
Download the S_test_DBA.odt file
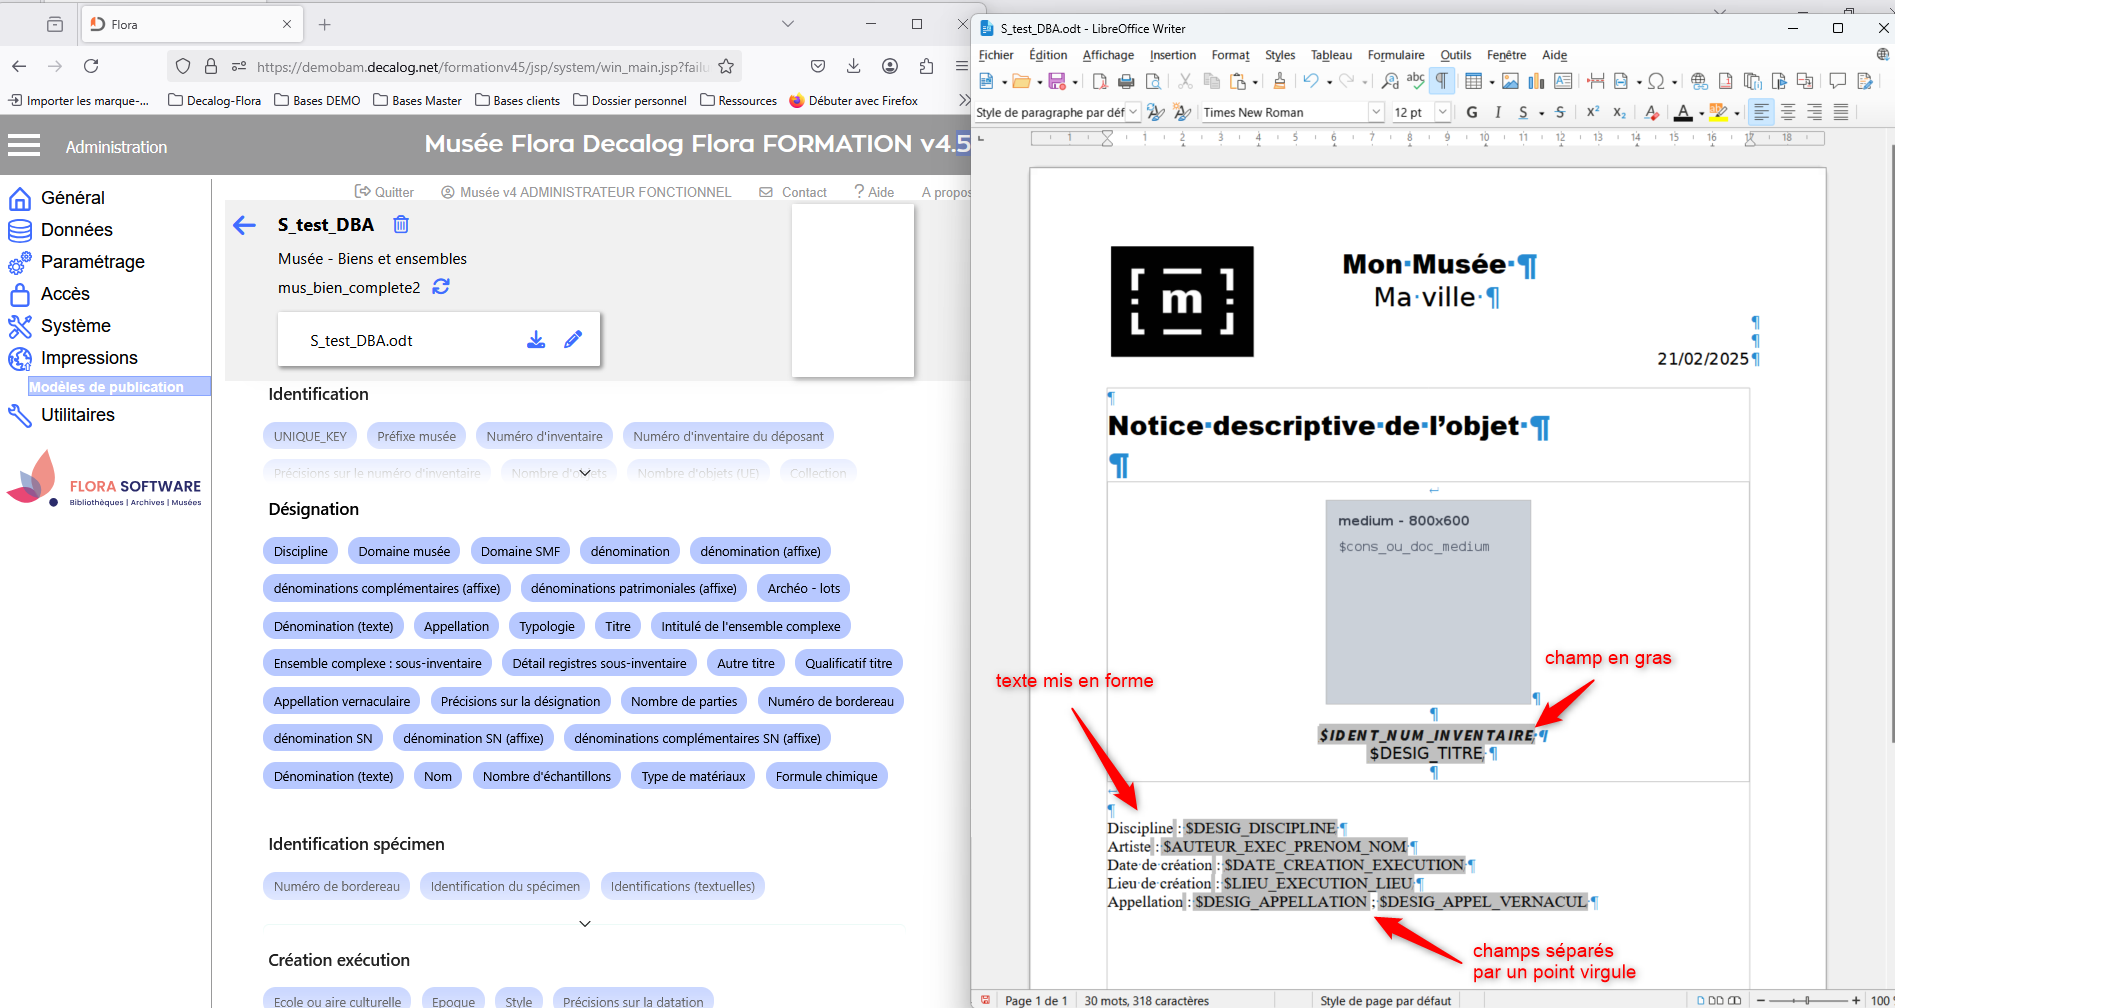coord(536,340)
